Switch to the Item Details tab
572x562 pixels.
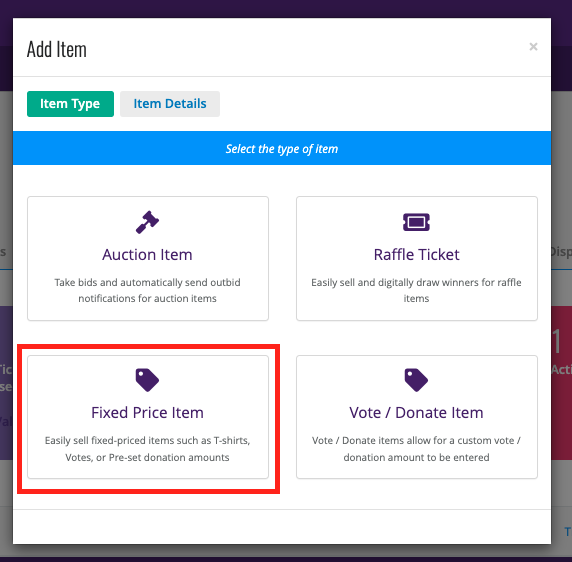coord(170,104)
